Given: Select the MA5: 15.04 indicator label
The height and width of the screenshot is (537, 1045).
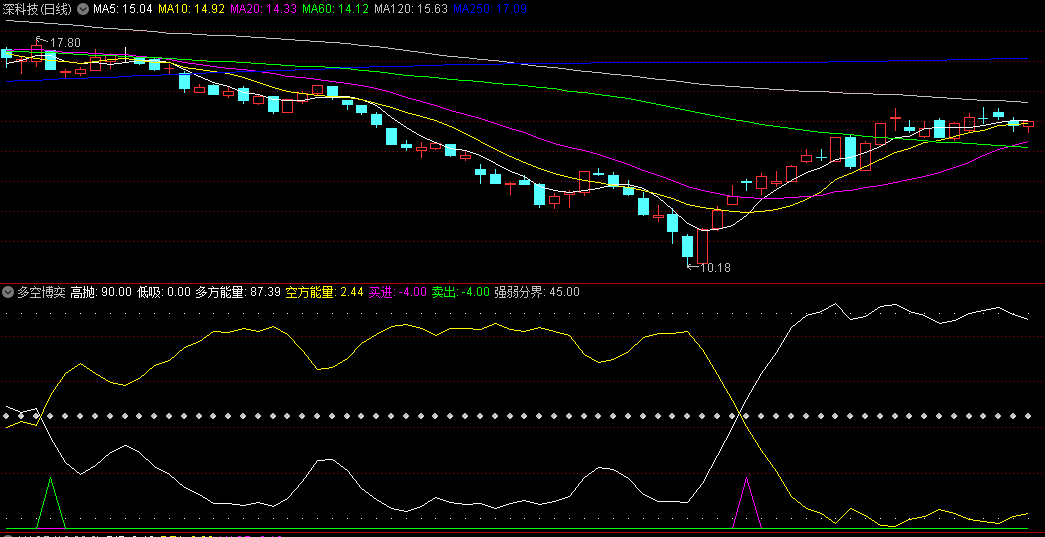Looking at the screenshot, I should point(123,9).
